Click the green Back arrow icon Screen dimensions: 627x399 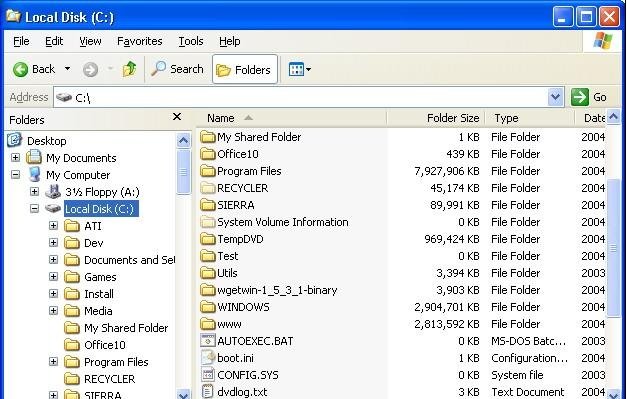20,70
